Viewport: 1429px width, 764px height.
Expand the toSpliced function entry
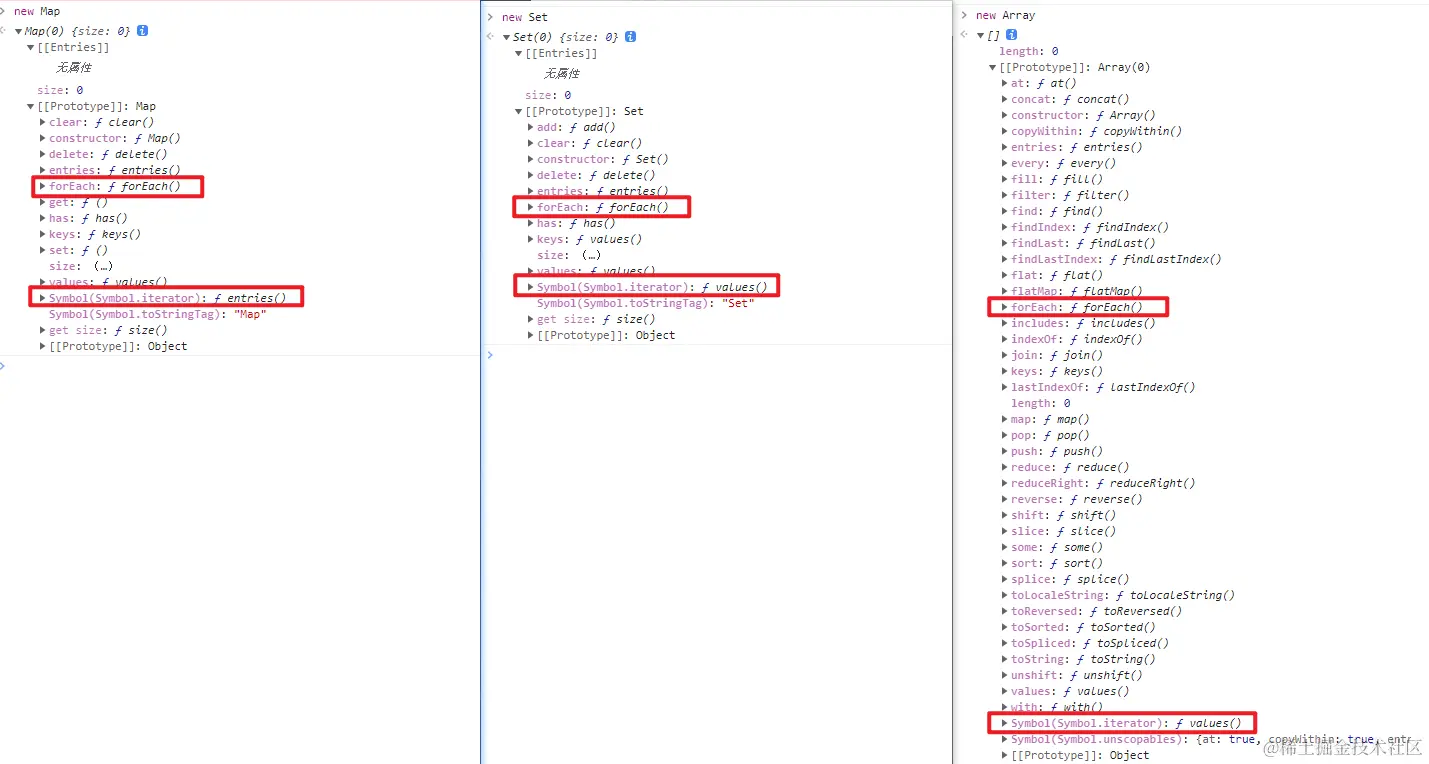coord(1005,644)
